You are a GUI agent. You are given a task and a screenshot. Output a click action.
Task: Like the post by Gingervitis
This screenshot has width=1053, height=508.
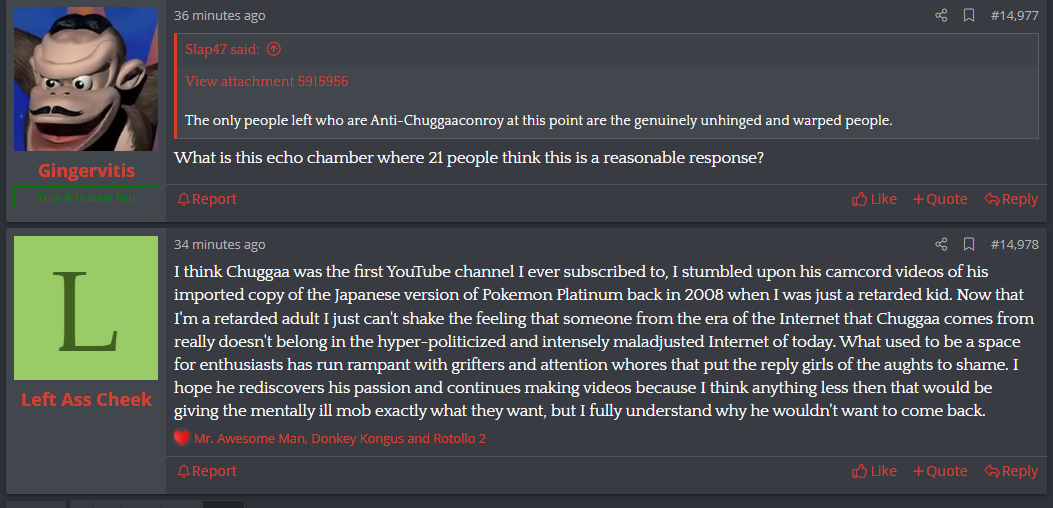[874, 199]
